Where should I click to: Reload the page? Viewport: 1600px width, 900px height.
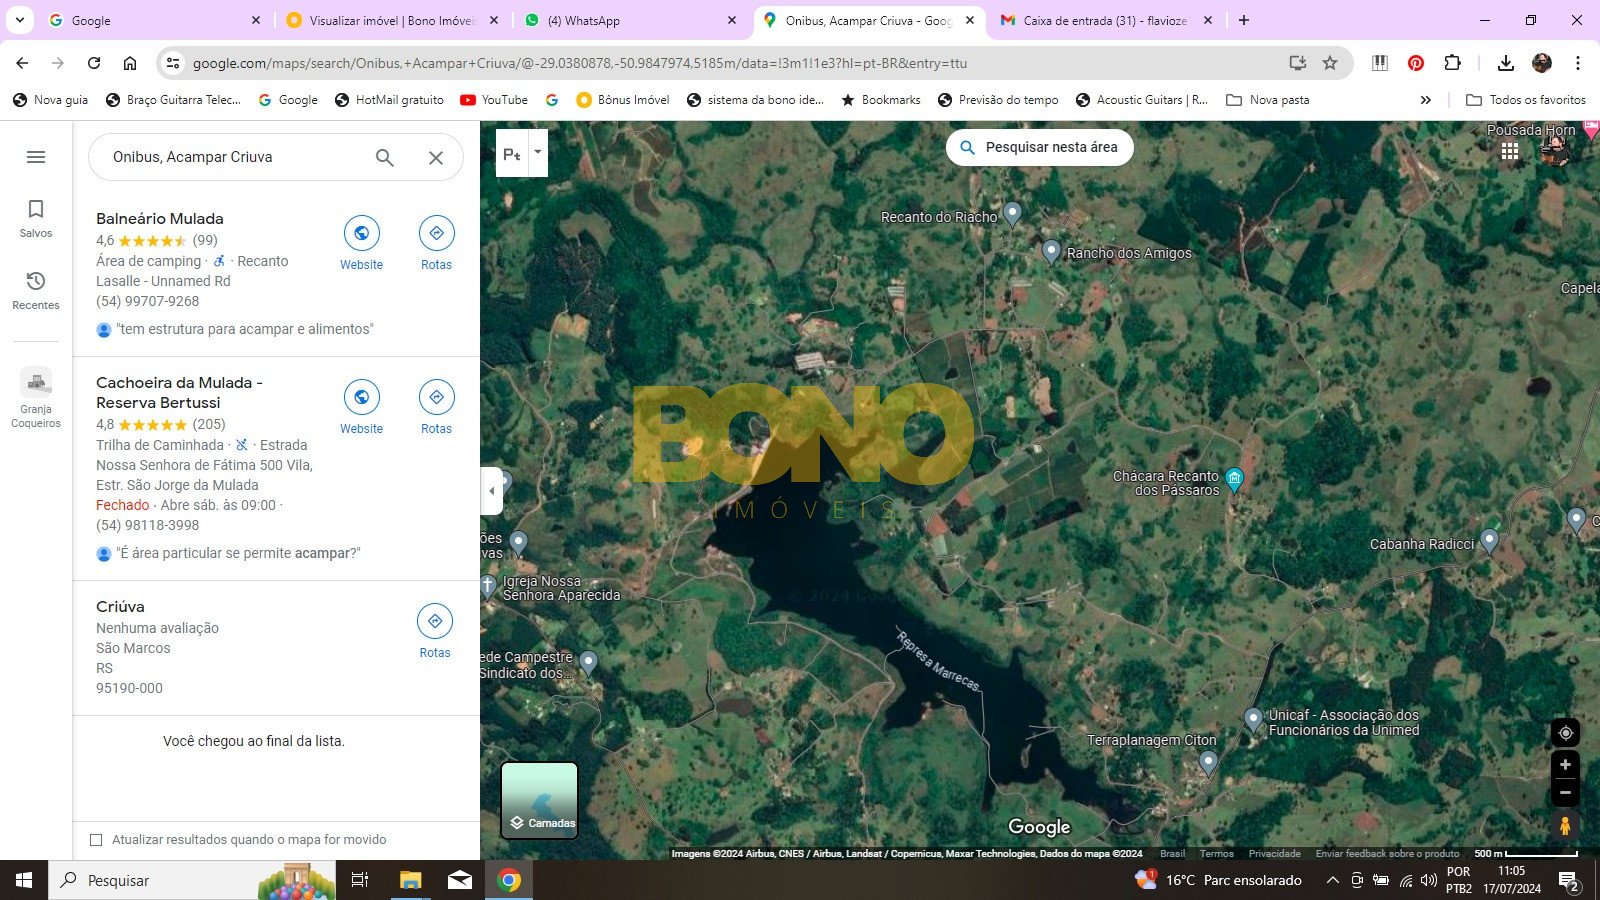(94, 63)
